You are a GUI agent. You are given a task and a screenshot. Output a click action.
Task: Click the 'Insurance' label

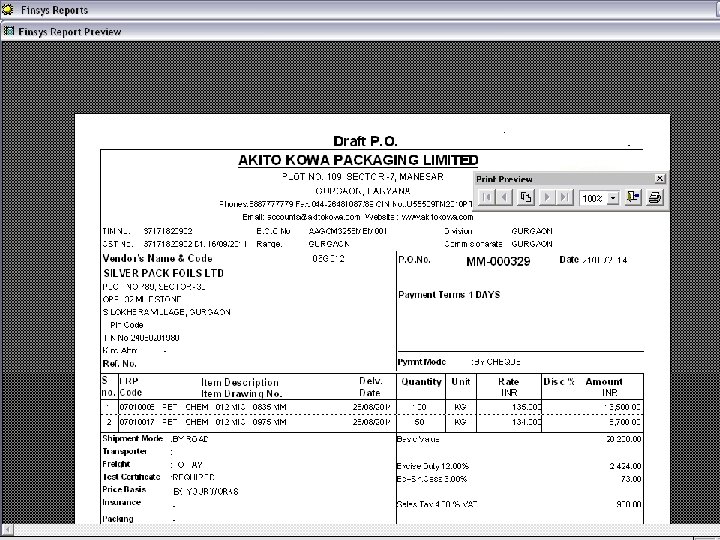coord(122,502)
